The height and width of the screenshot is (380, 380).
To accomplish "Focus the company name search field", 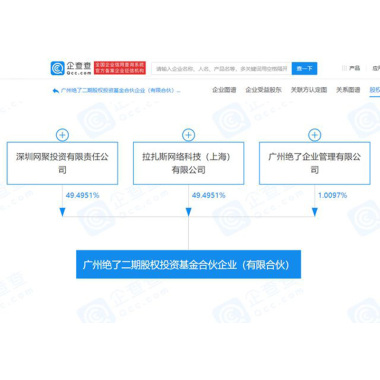I will pos(222,69).
